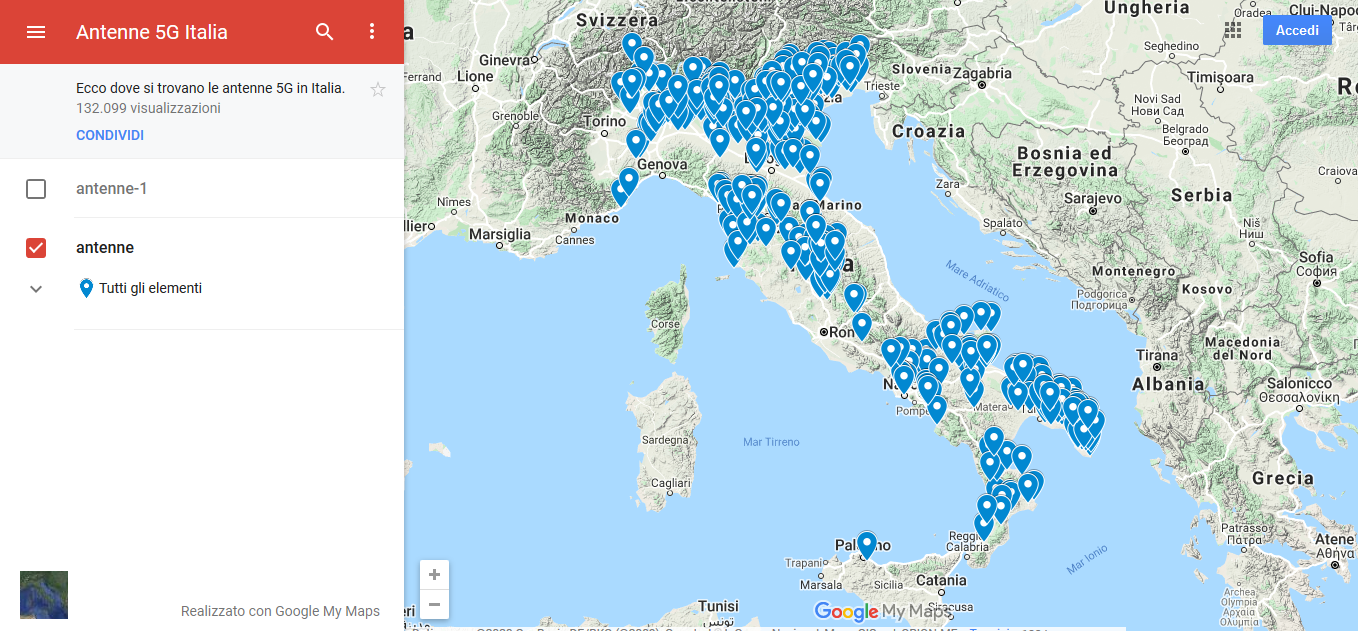
Task: Click the map description about antenne 5G
Action: coord(210,88)
